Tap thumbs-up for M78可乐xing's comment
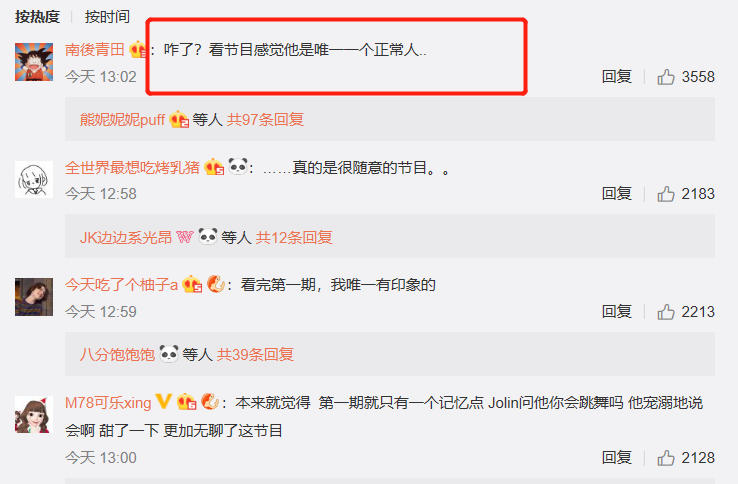Screen dimensions: 738x484 (x=666, y=458)
